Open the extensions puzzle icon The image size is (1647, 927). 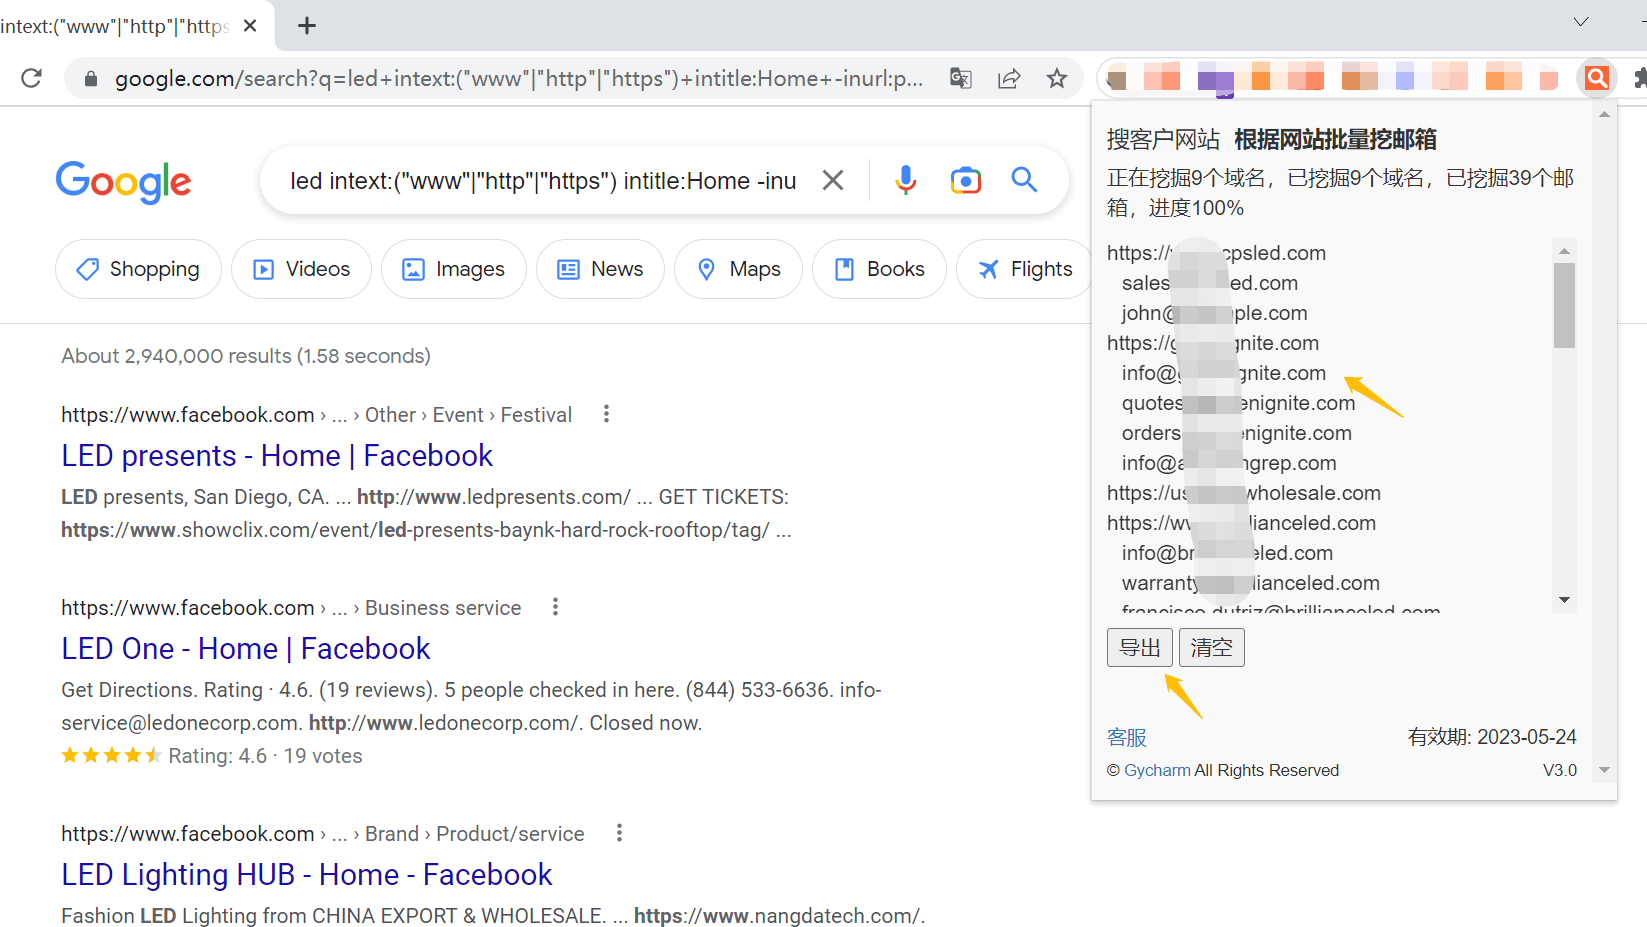click(1639, 78)
